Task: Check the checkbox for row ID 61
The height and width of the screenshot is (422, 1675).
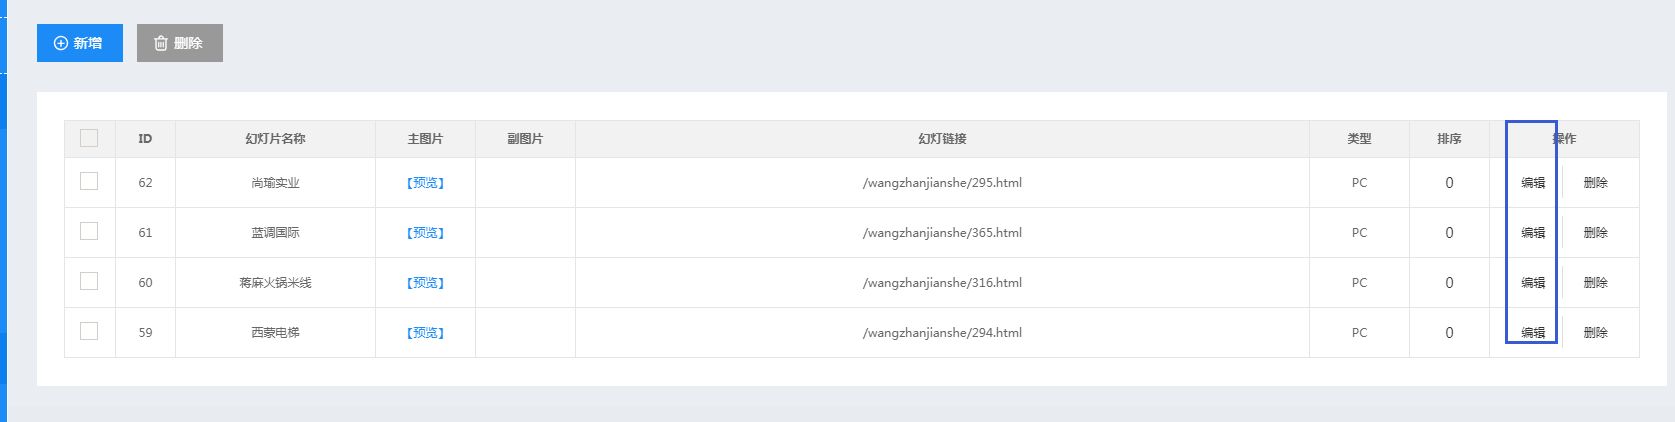Action: tap(89, 231)
